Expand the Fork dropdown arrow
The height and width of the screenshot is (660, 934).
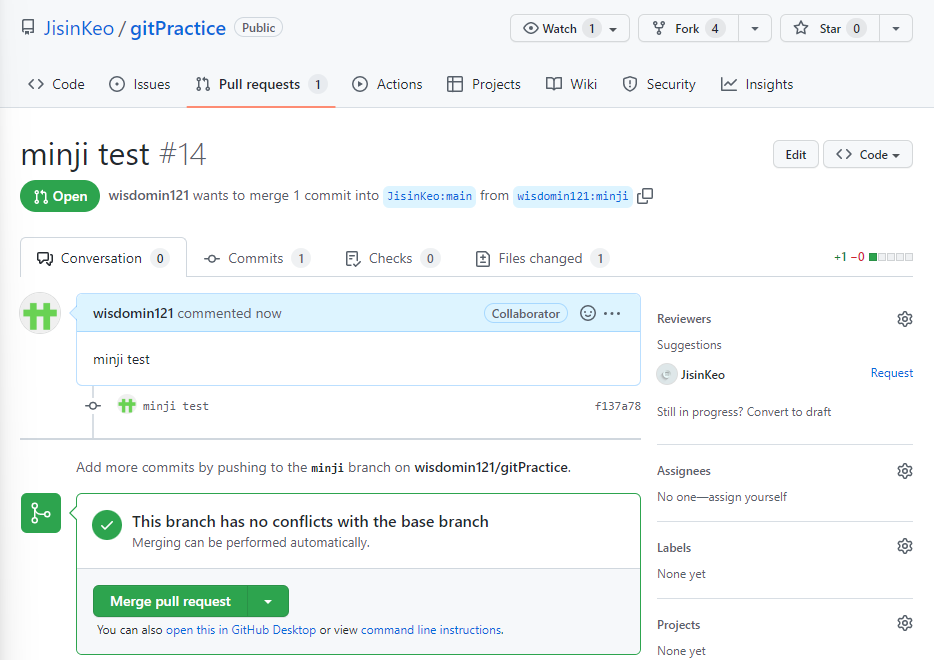pyautogui.click(x=755, y=29)
